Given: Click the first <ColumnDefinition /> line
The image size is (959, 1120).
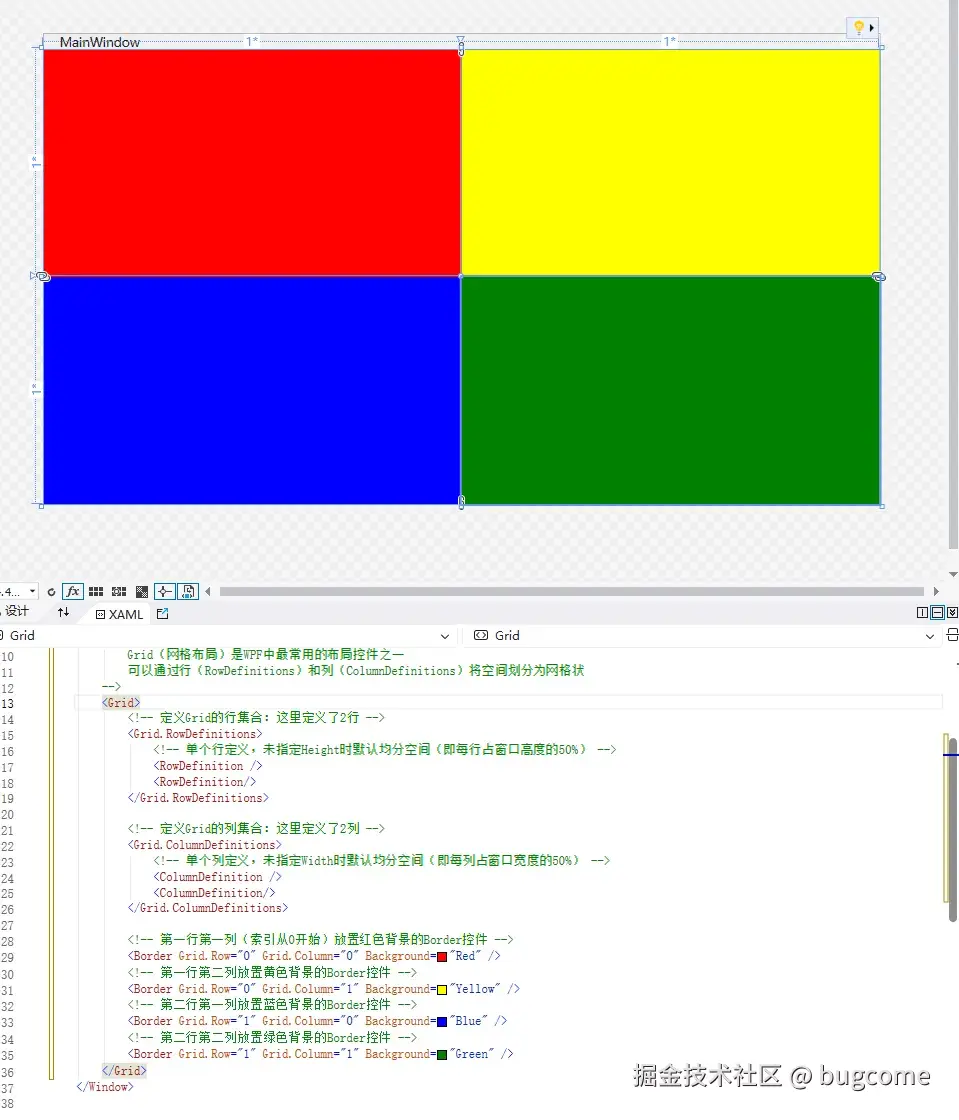Looking at the screenshot, I should click(x=218, y=876).
